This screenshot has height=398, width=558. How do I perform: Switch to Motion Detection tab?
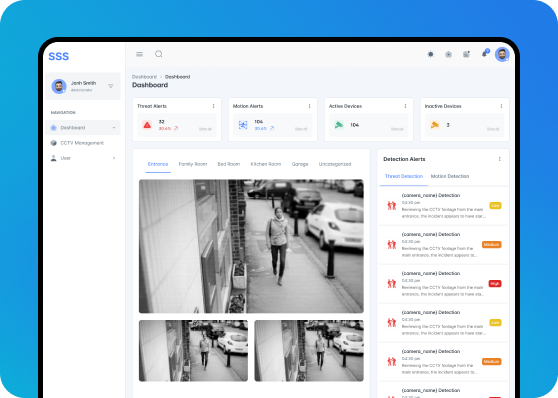click(450, 176)
